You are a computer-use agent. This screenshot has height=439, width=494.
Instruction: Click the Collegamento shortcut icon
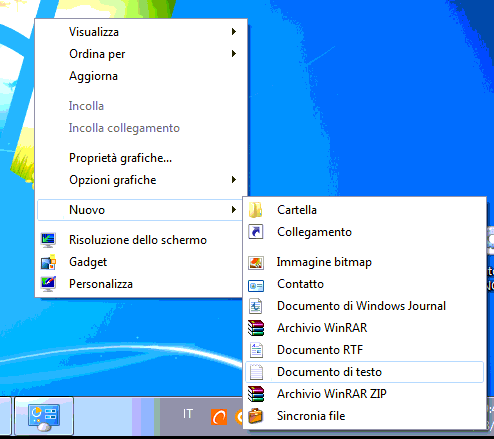pyautogui.click(x=256, y=232)
